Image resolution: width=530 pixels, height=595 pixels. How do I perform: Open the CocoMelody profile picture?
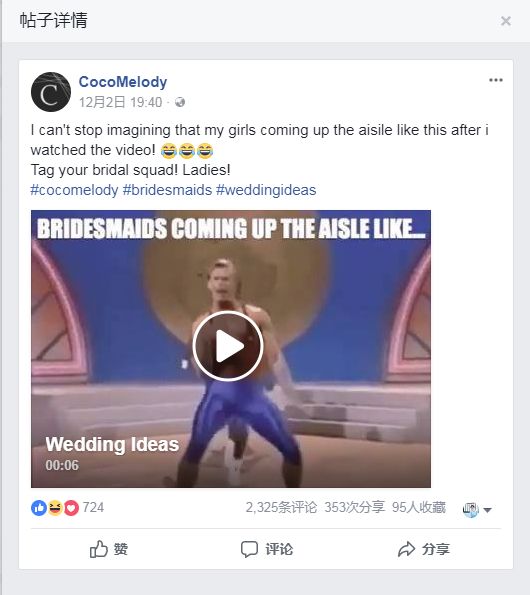tap(50, 92)
